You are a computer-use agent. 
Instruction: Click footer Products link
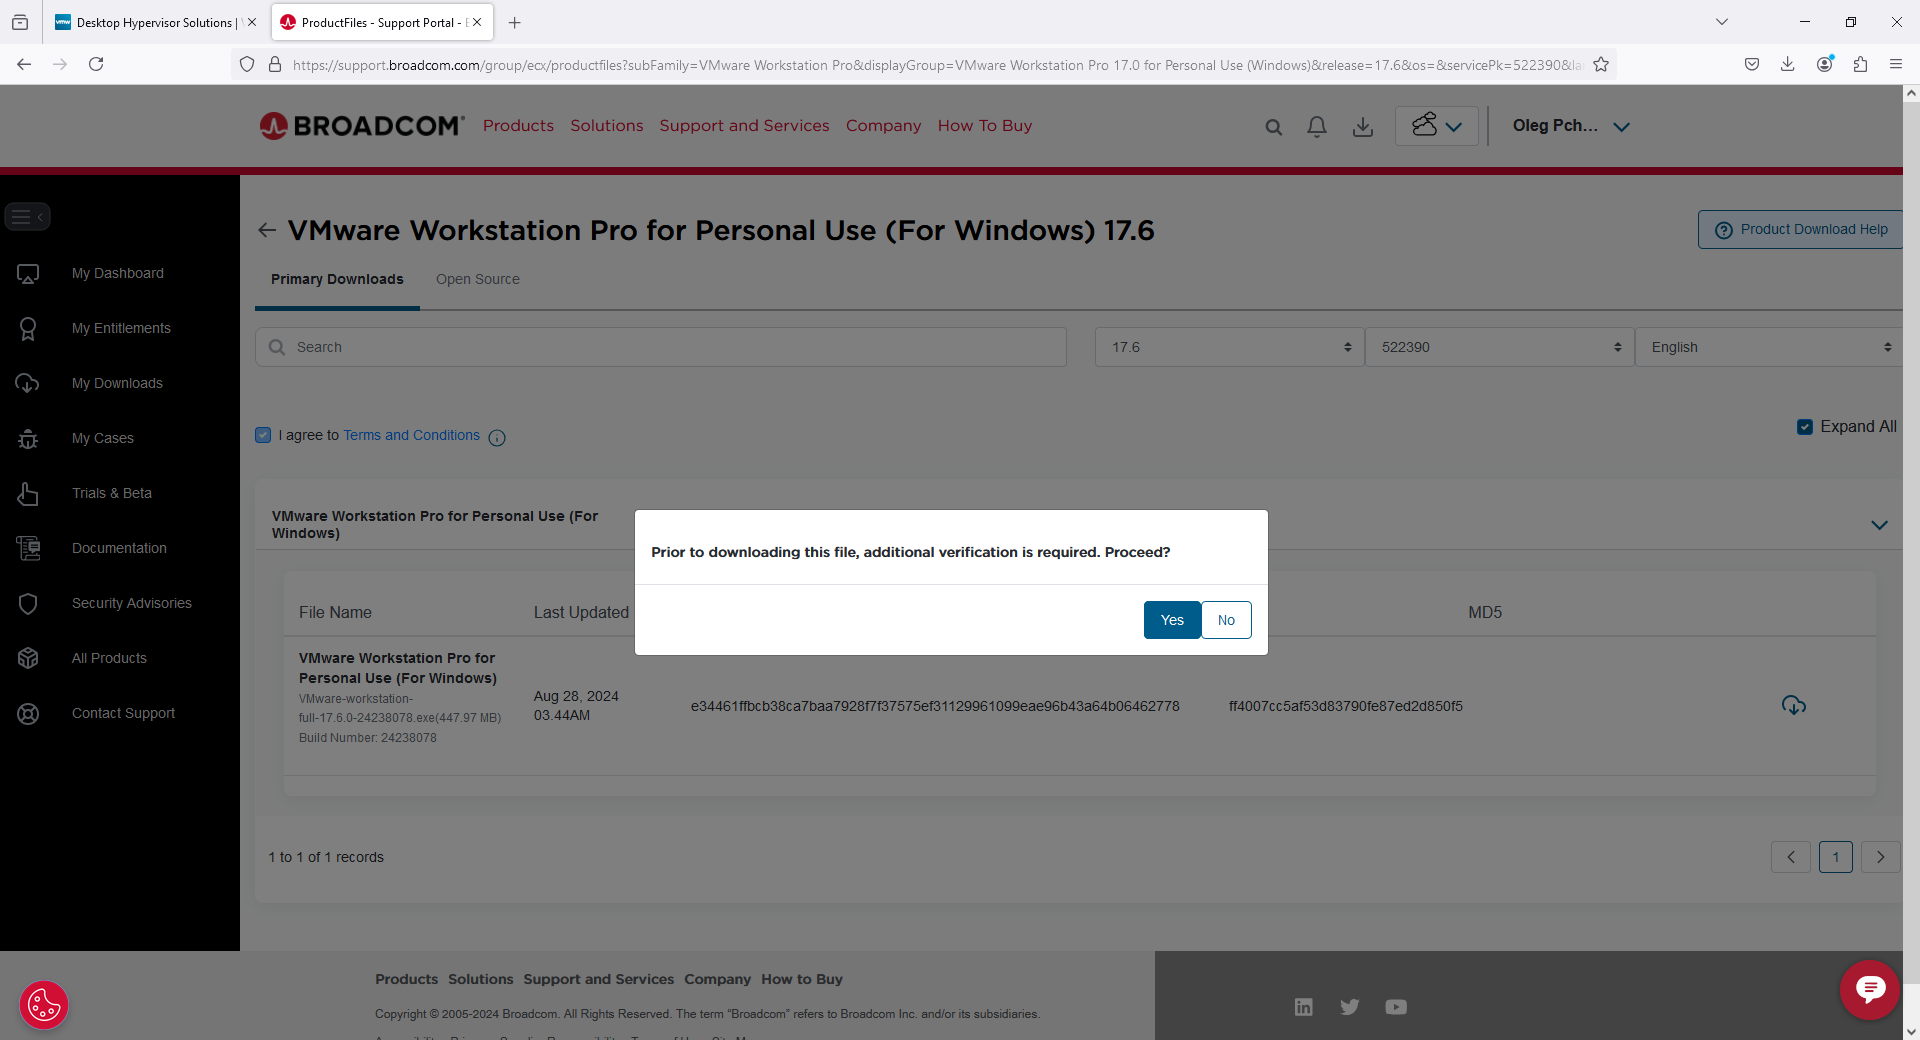(x=406, y=980)
